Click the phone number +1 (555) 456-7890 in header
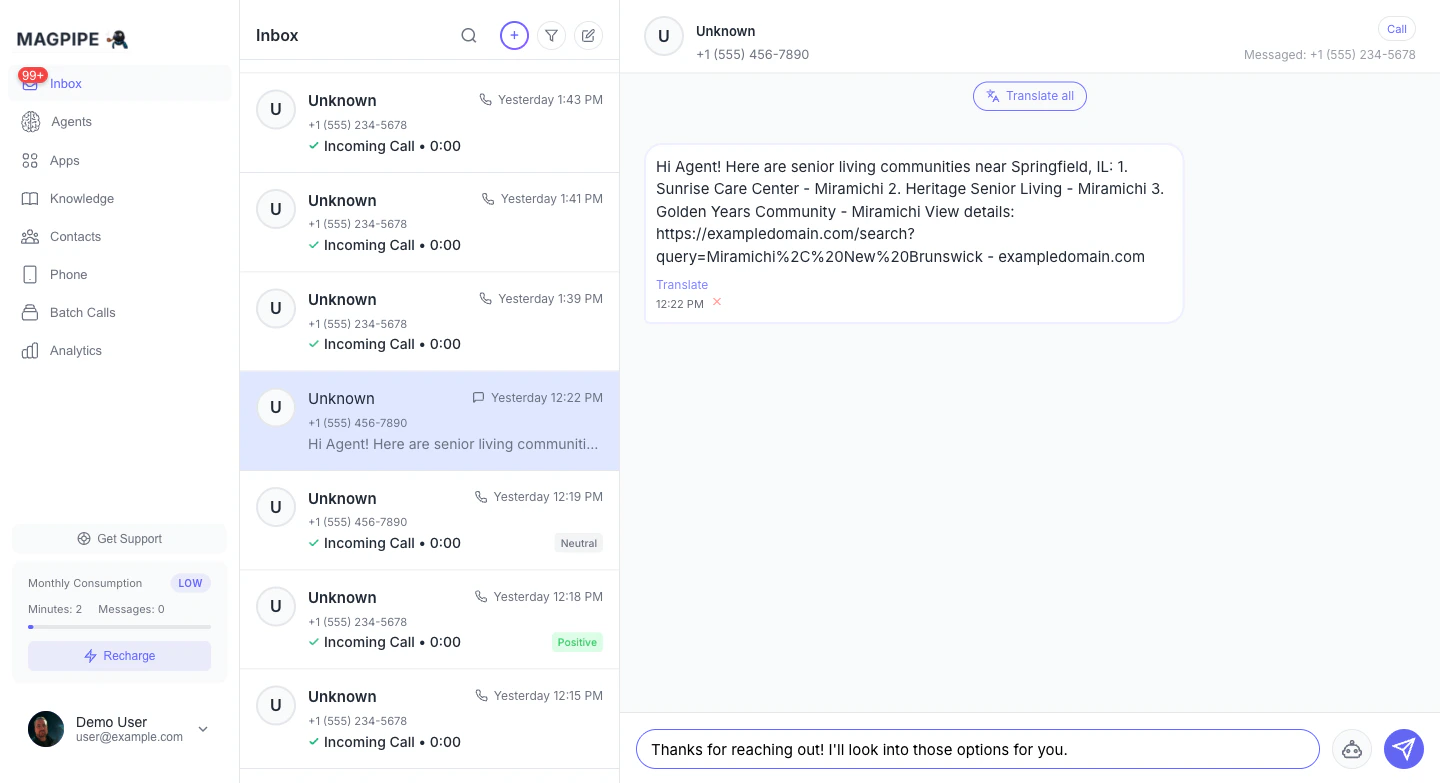The image size is (1440, 783). click(753, 55)
